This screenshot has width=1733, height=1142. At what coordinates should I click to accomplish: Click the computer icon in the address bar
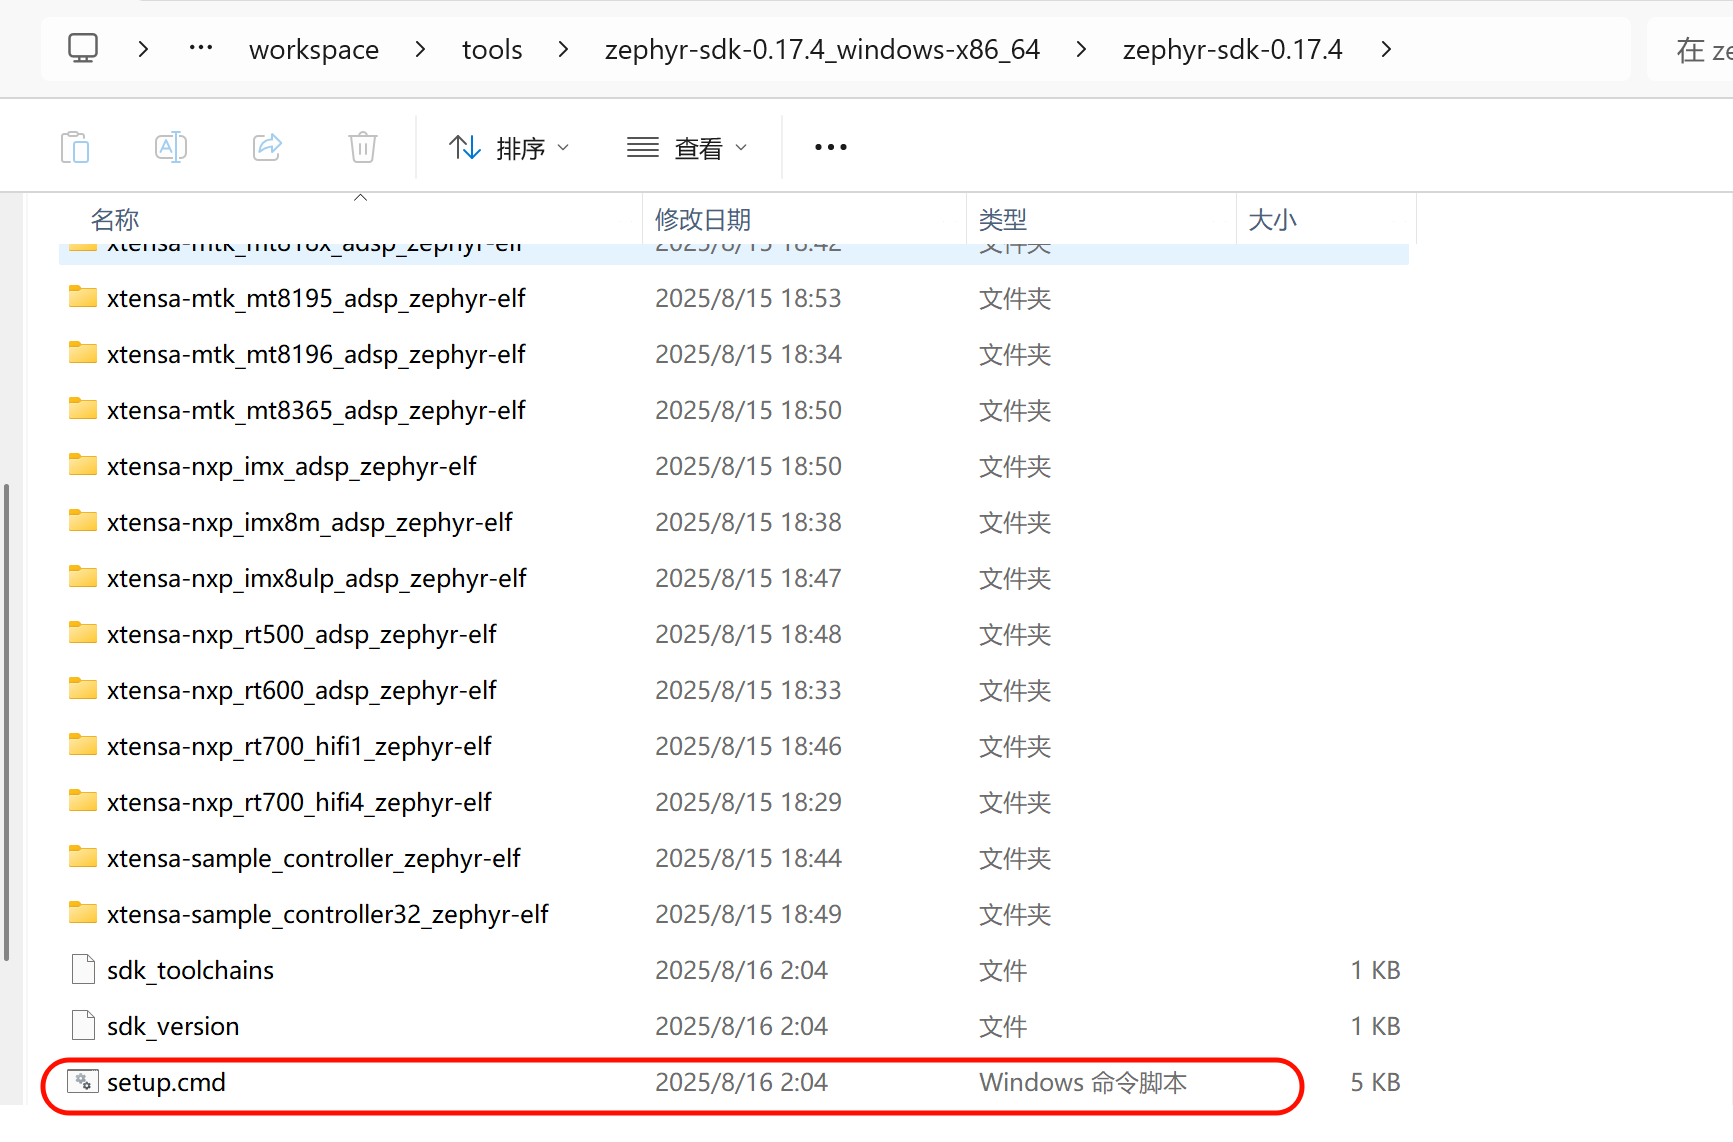pos(83,48)
